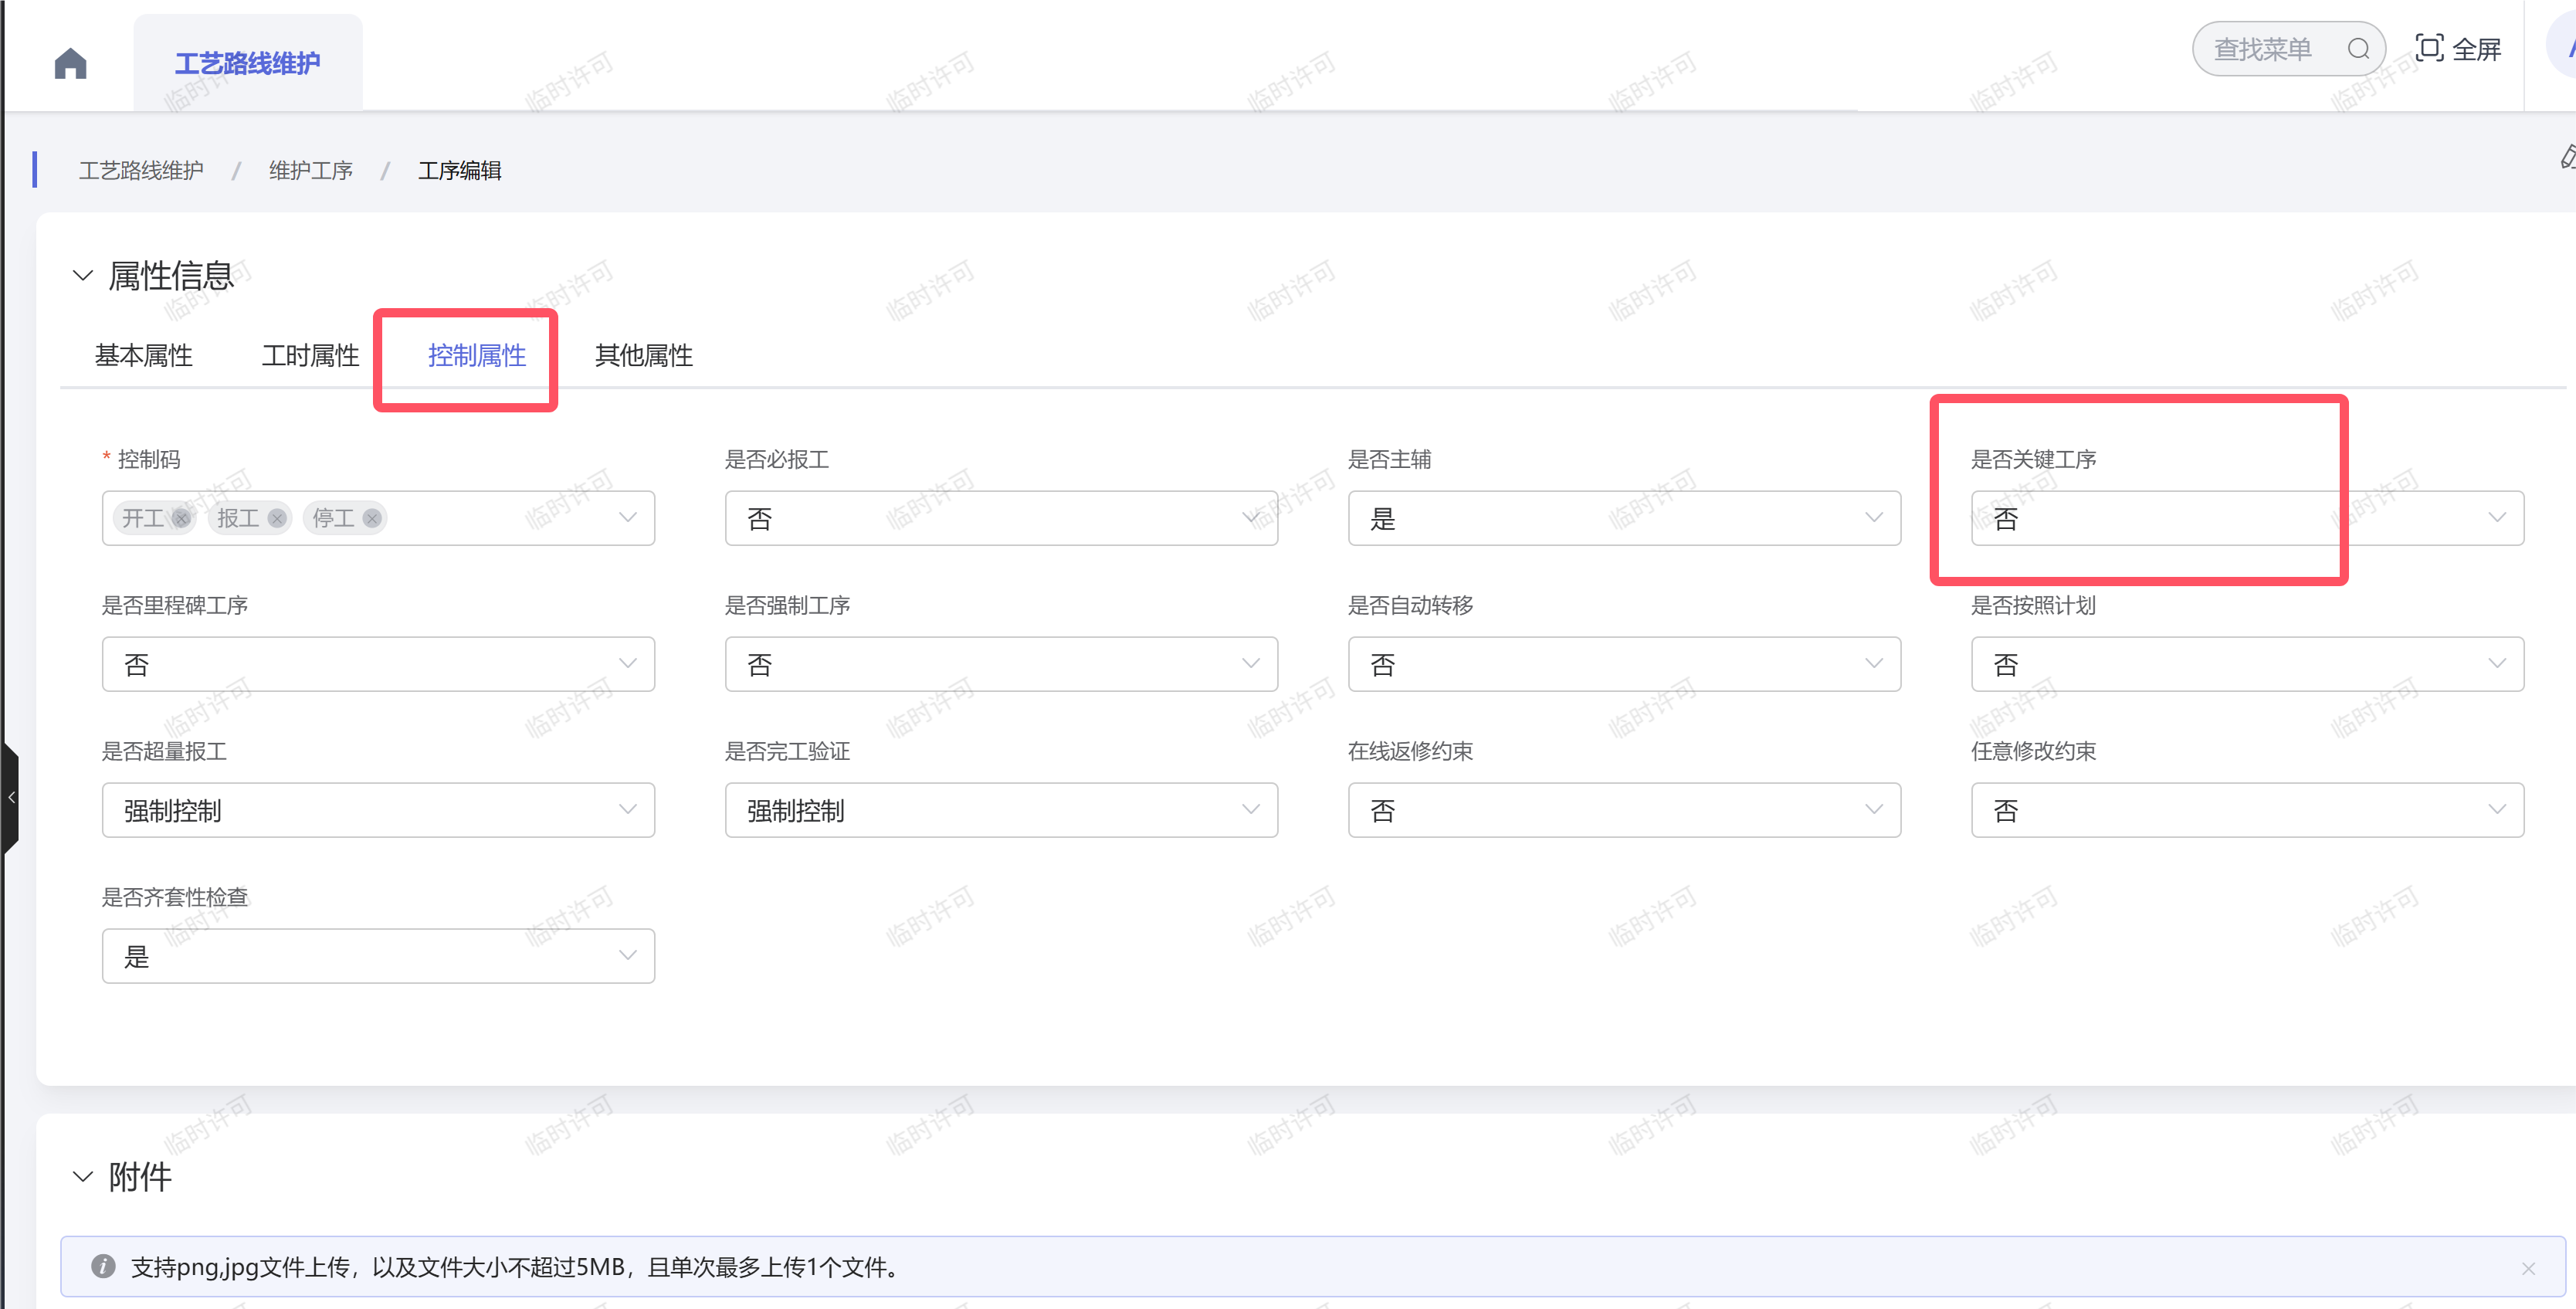
Task: Switch to the 基本属性 tab
Action: click(144, 355)
